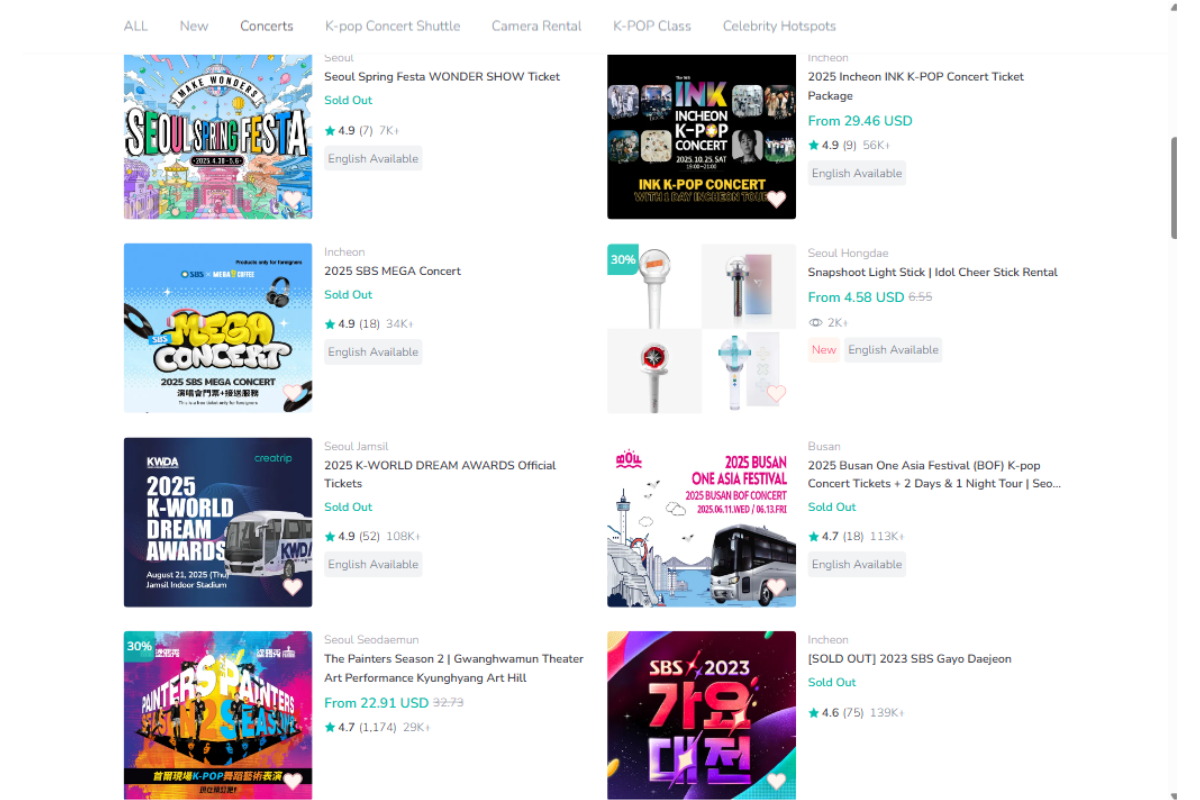Viewport: 1200px width, 800px height.
Task: Open the K-pop Concert Shuttle tab
Action: (393, 26)
